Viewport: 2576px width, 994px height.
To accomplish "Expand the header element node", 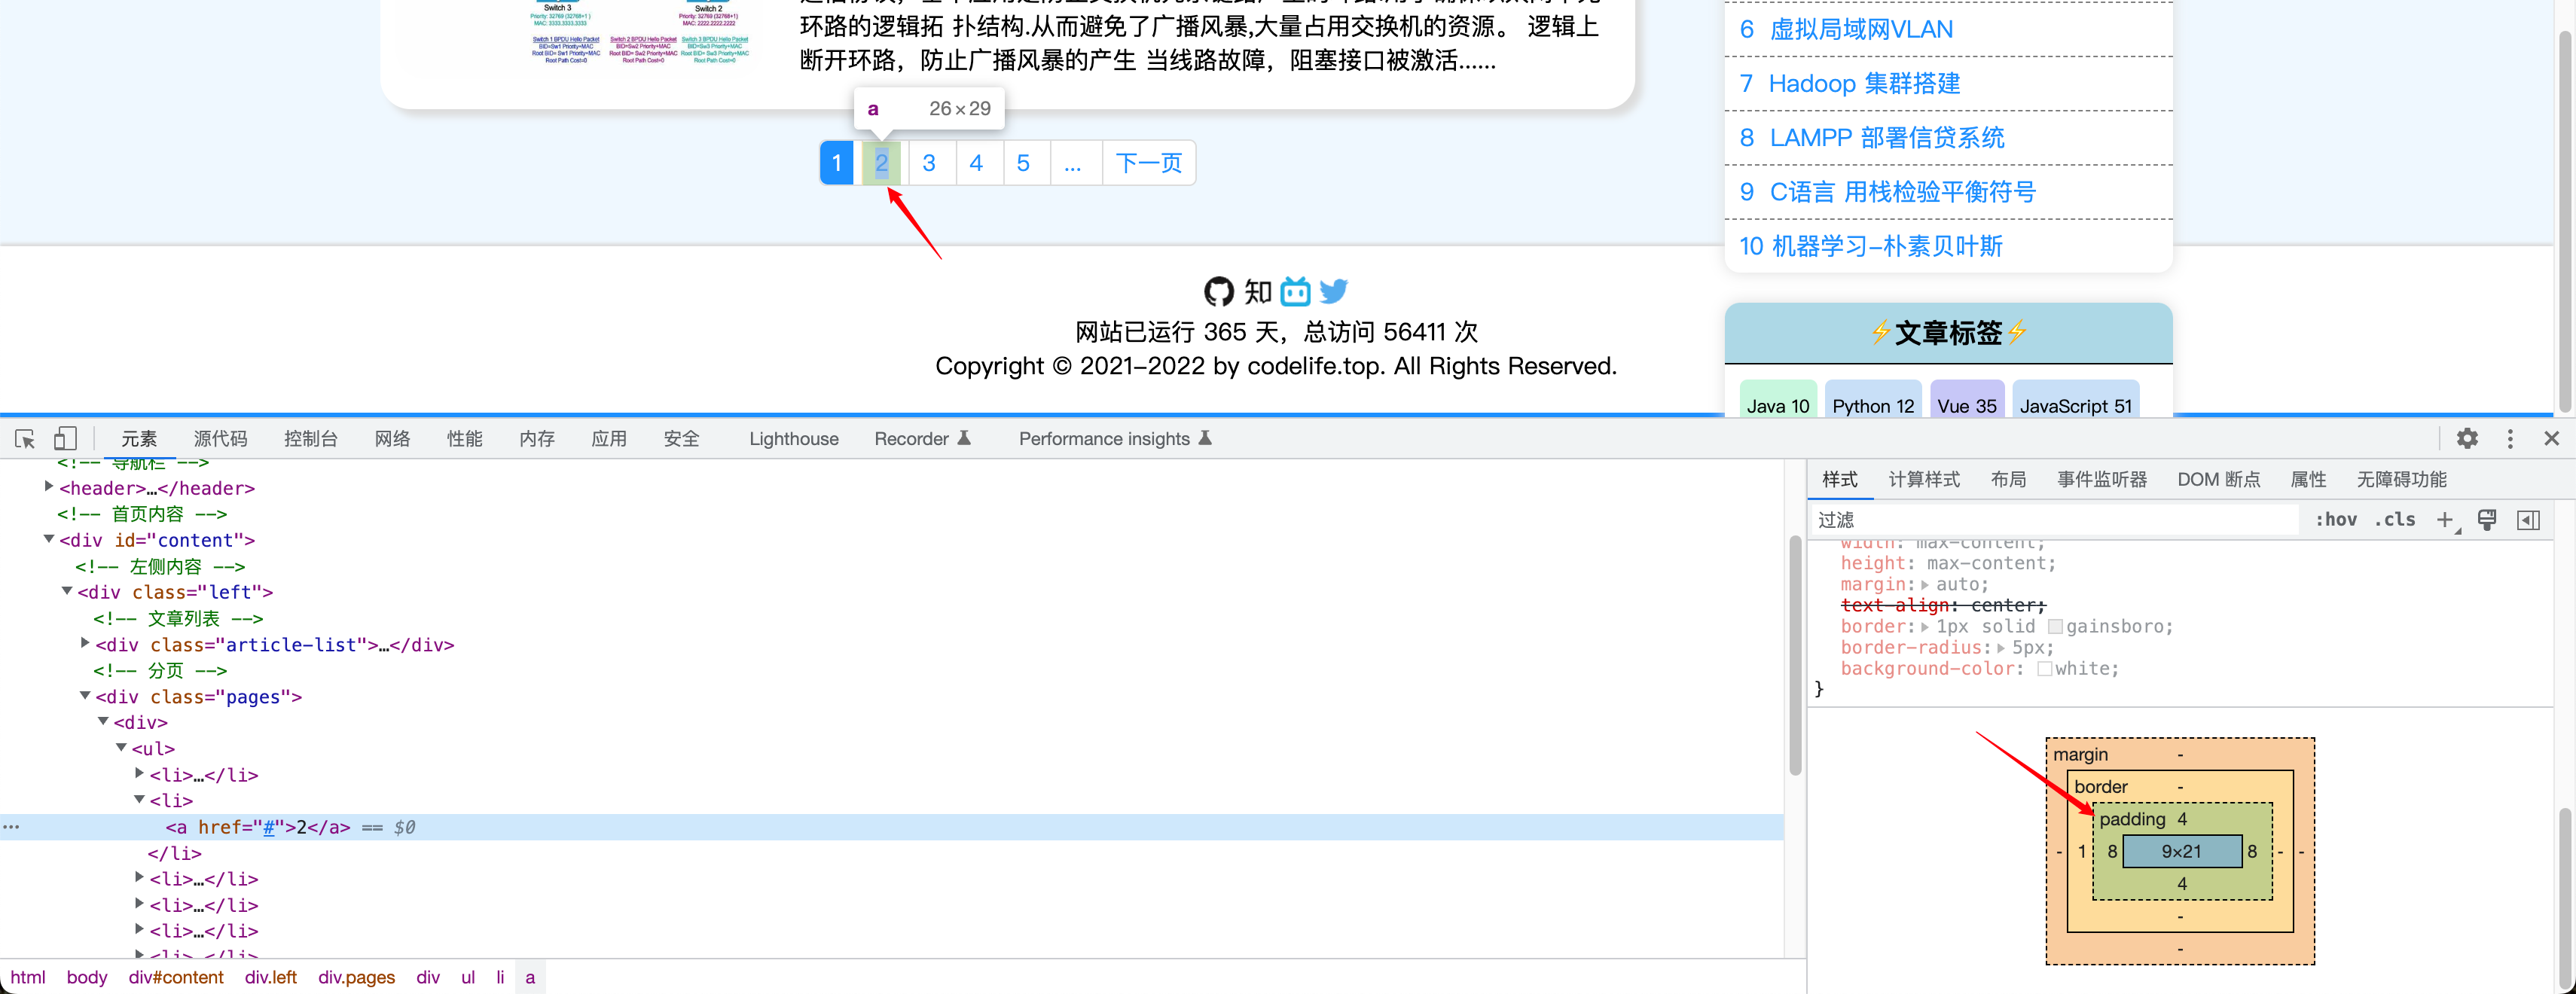I will pos(48,487).
